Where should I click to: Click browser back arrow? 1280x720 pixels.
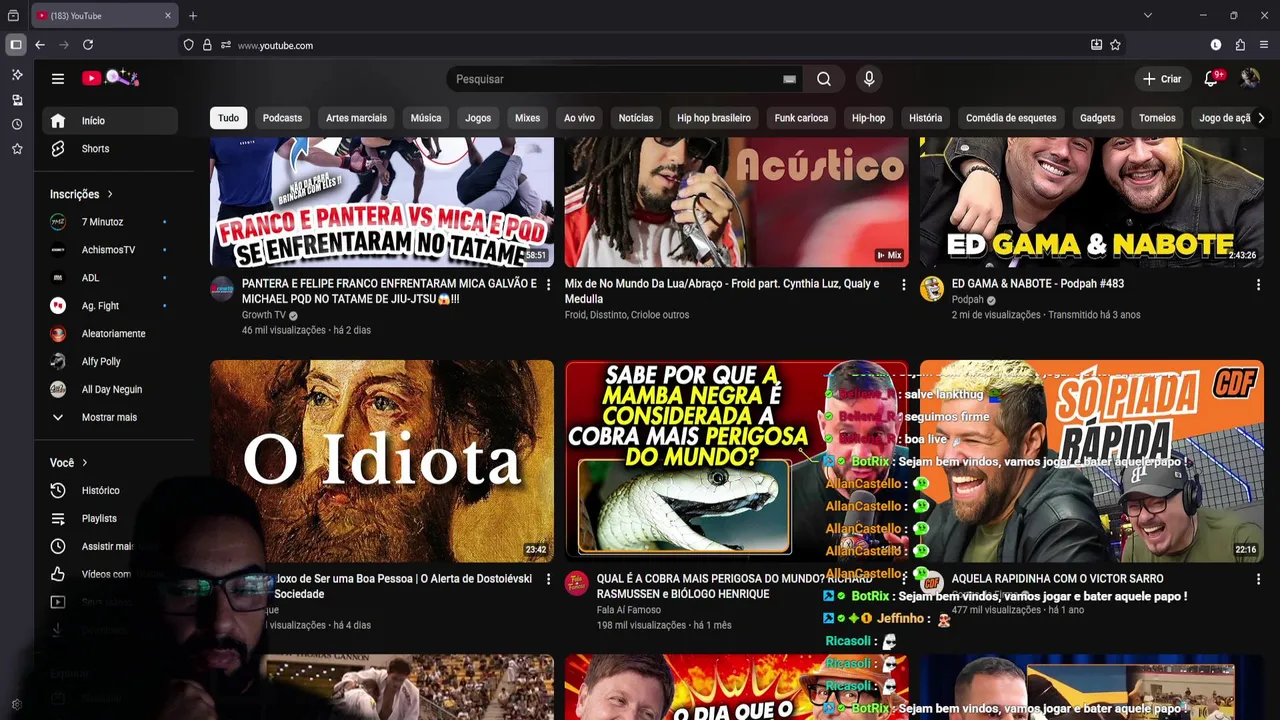pyautogui.click(x=40, y=45)
